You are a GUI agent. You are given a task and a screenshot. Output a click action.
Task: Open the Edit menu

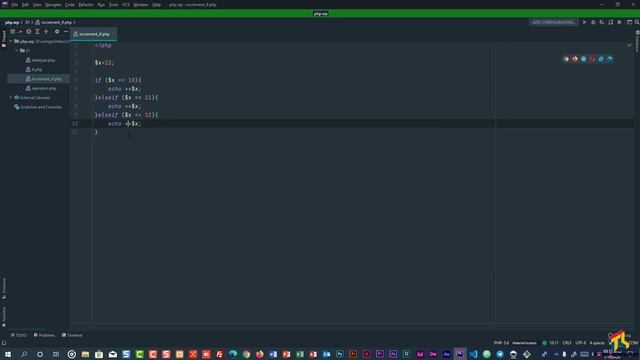click(x=25, y=4)
